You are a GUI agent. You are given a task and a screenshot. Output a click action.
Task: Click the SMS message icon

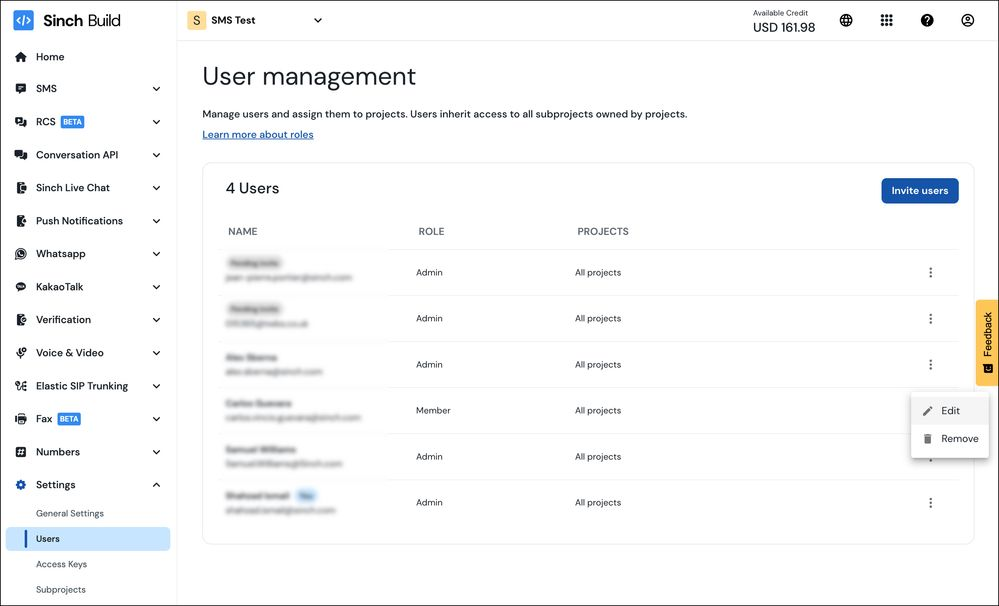(21, 89)
